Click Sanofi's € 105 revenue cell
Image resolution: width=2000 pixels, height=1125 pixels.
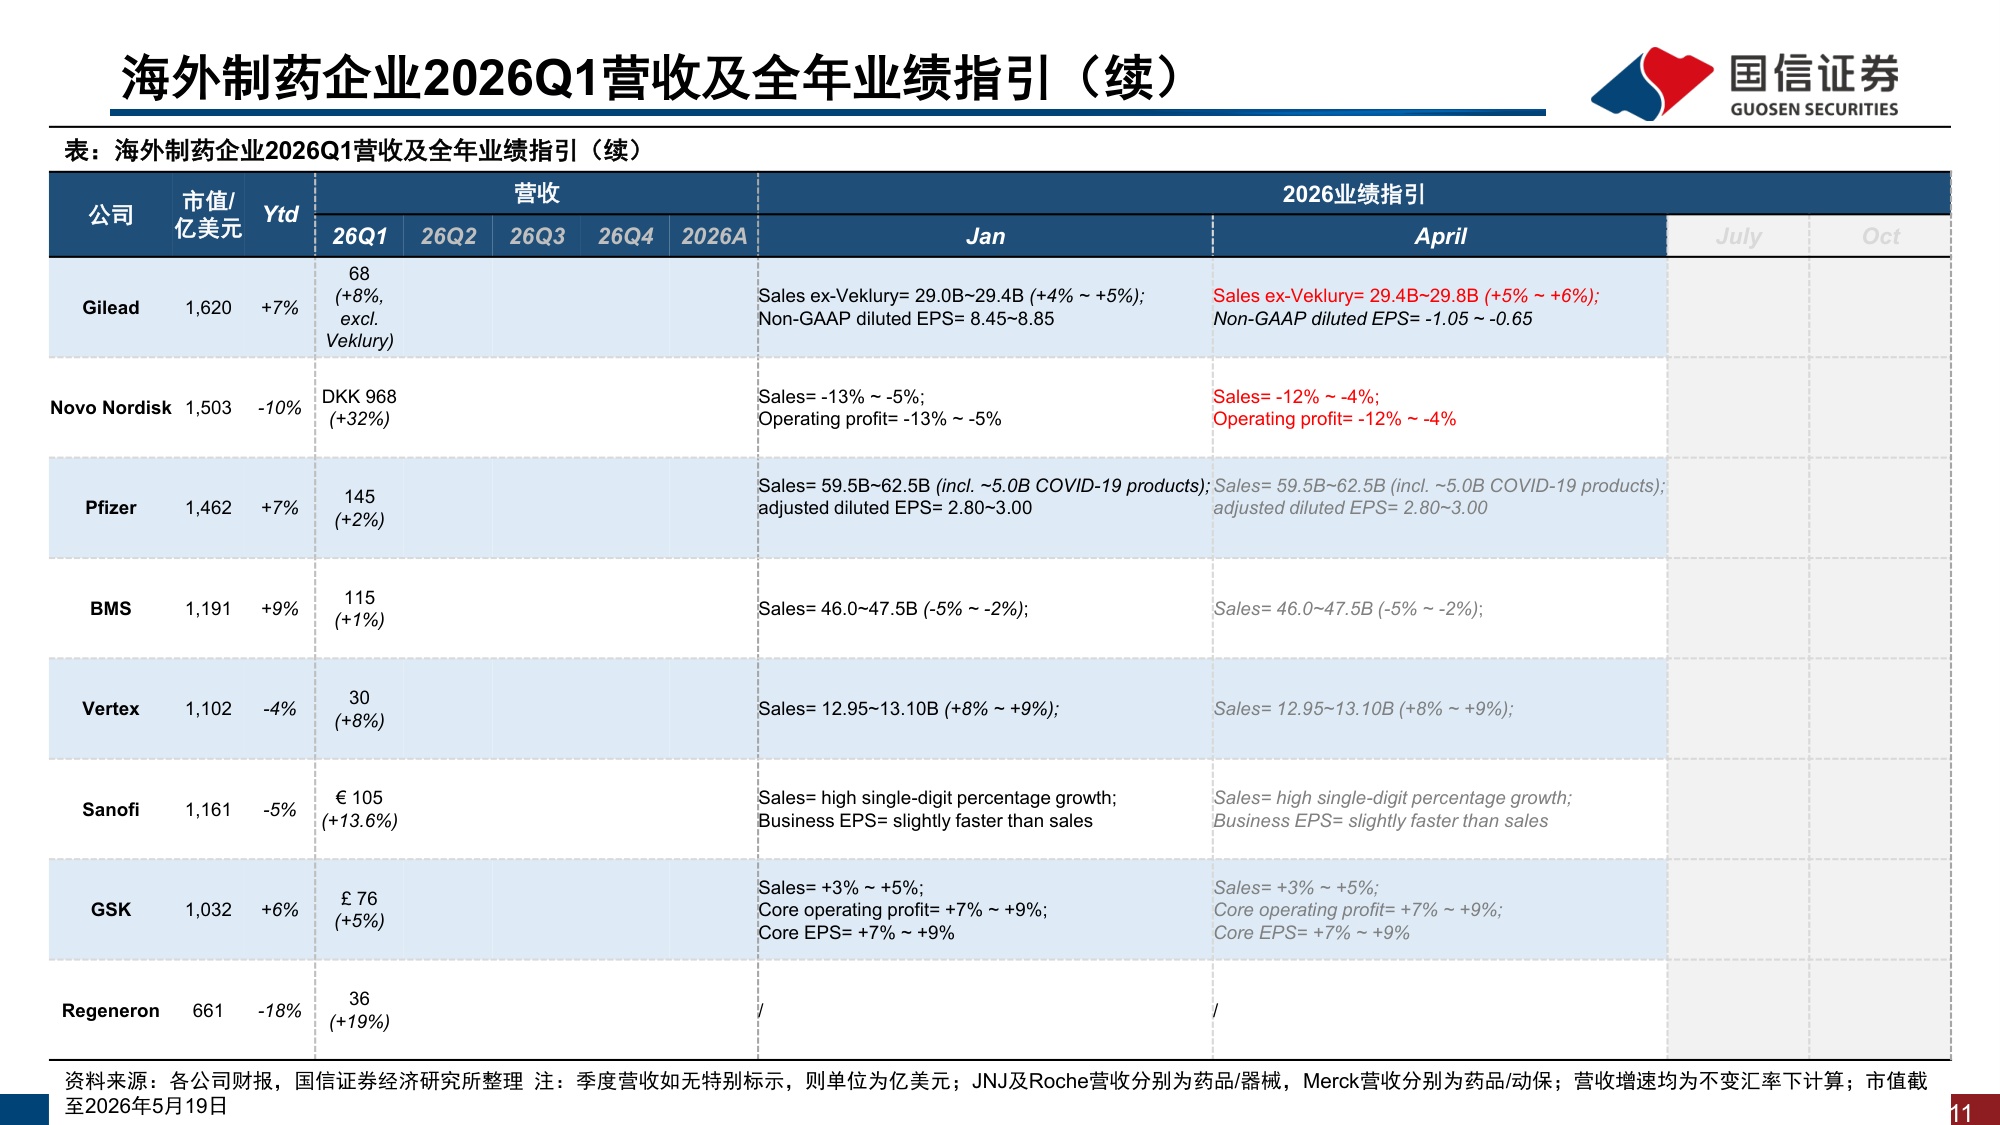359,809
